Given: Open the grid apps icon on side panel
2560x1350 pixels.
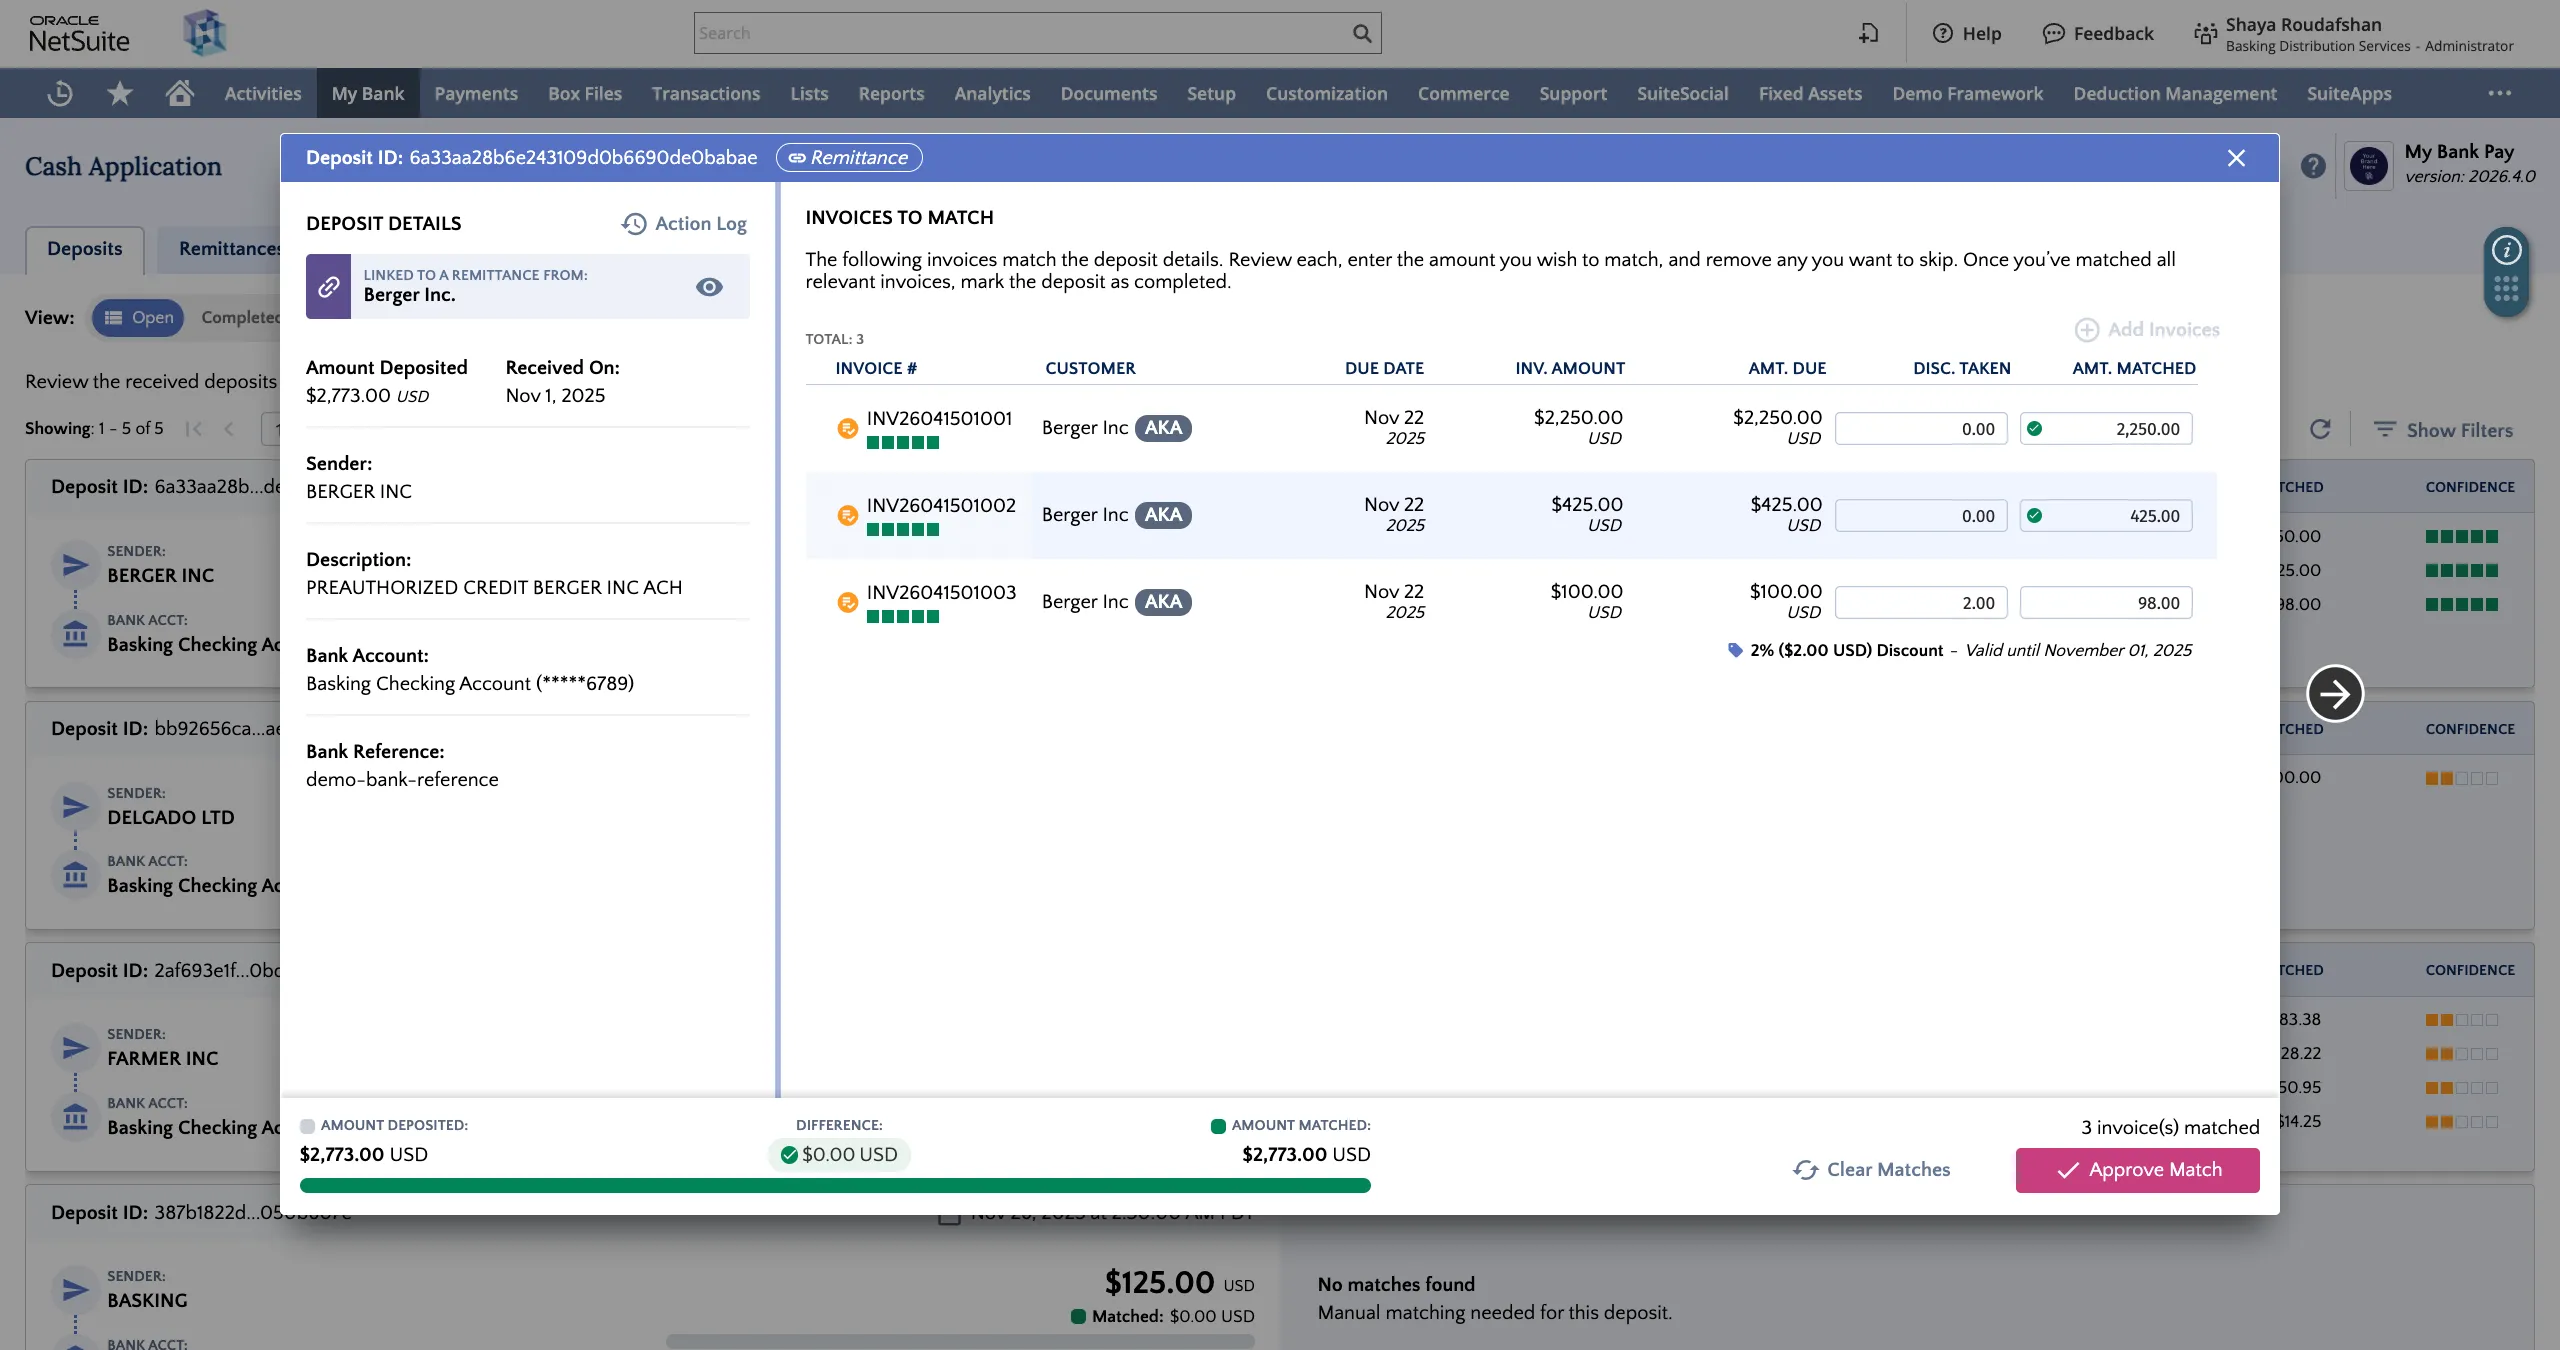Looking at the screenshot, I should tap(2506, 289).
